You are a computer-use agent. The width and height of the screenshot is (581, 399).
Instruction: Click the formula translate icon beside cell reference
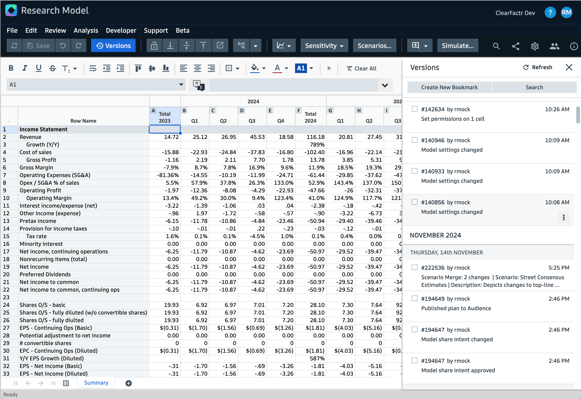(x=199, y=85)
